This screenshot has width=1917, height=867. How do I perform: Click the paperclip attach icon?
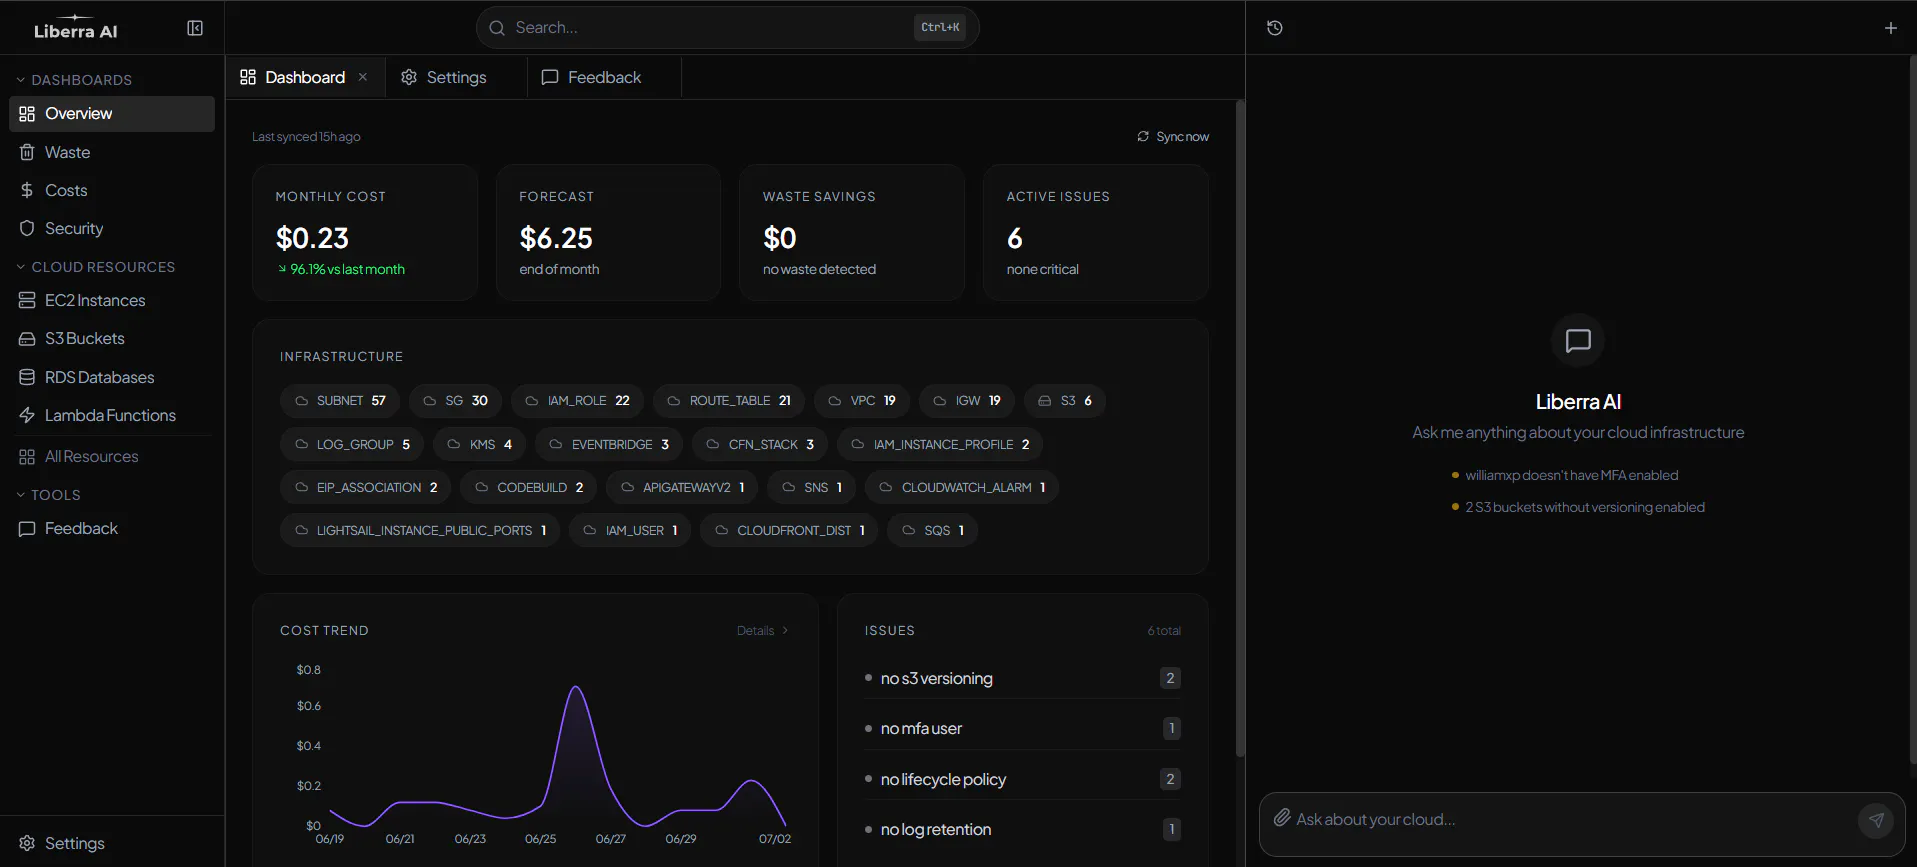1281,818
